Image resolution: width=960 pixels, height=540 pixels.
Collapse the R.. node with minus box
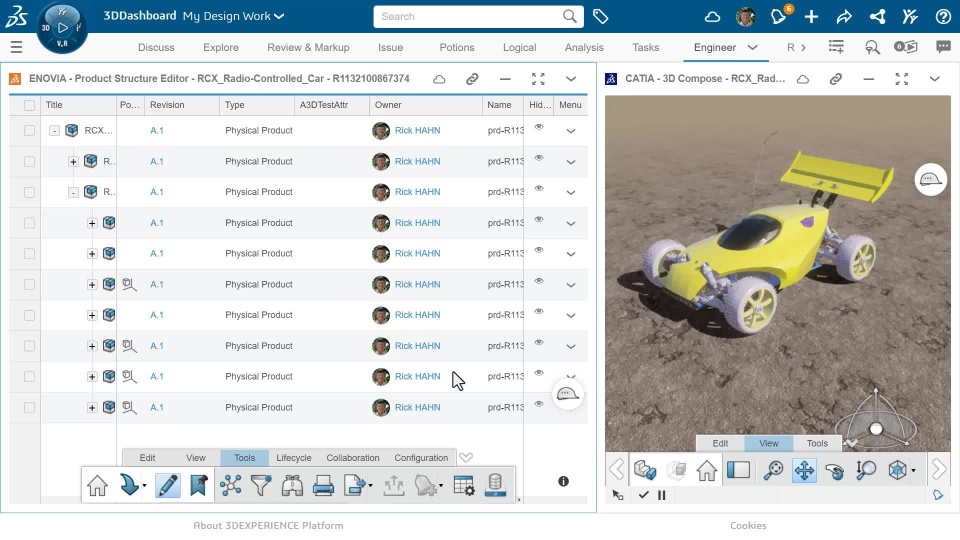(x=73, y=192)
